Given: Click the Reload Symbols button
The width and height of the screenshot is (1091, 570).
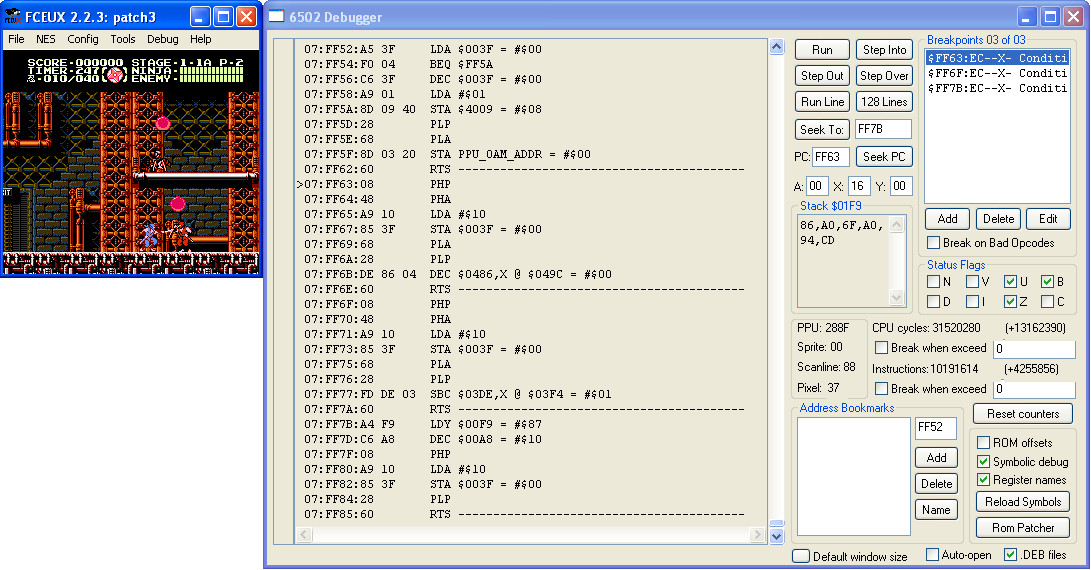Looking at the screenshot, I should pos(1023,502).
